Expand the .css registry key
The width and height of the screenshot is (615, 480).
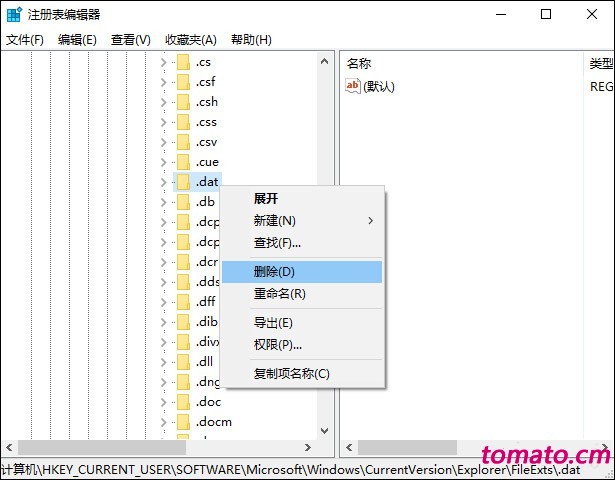pos(164,122)
